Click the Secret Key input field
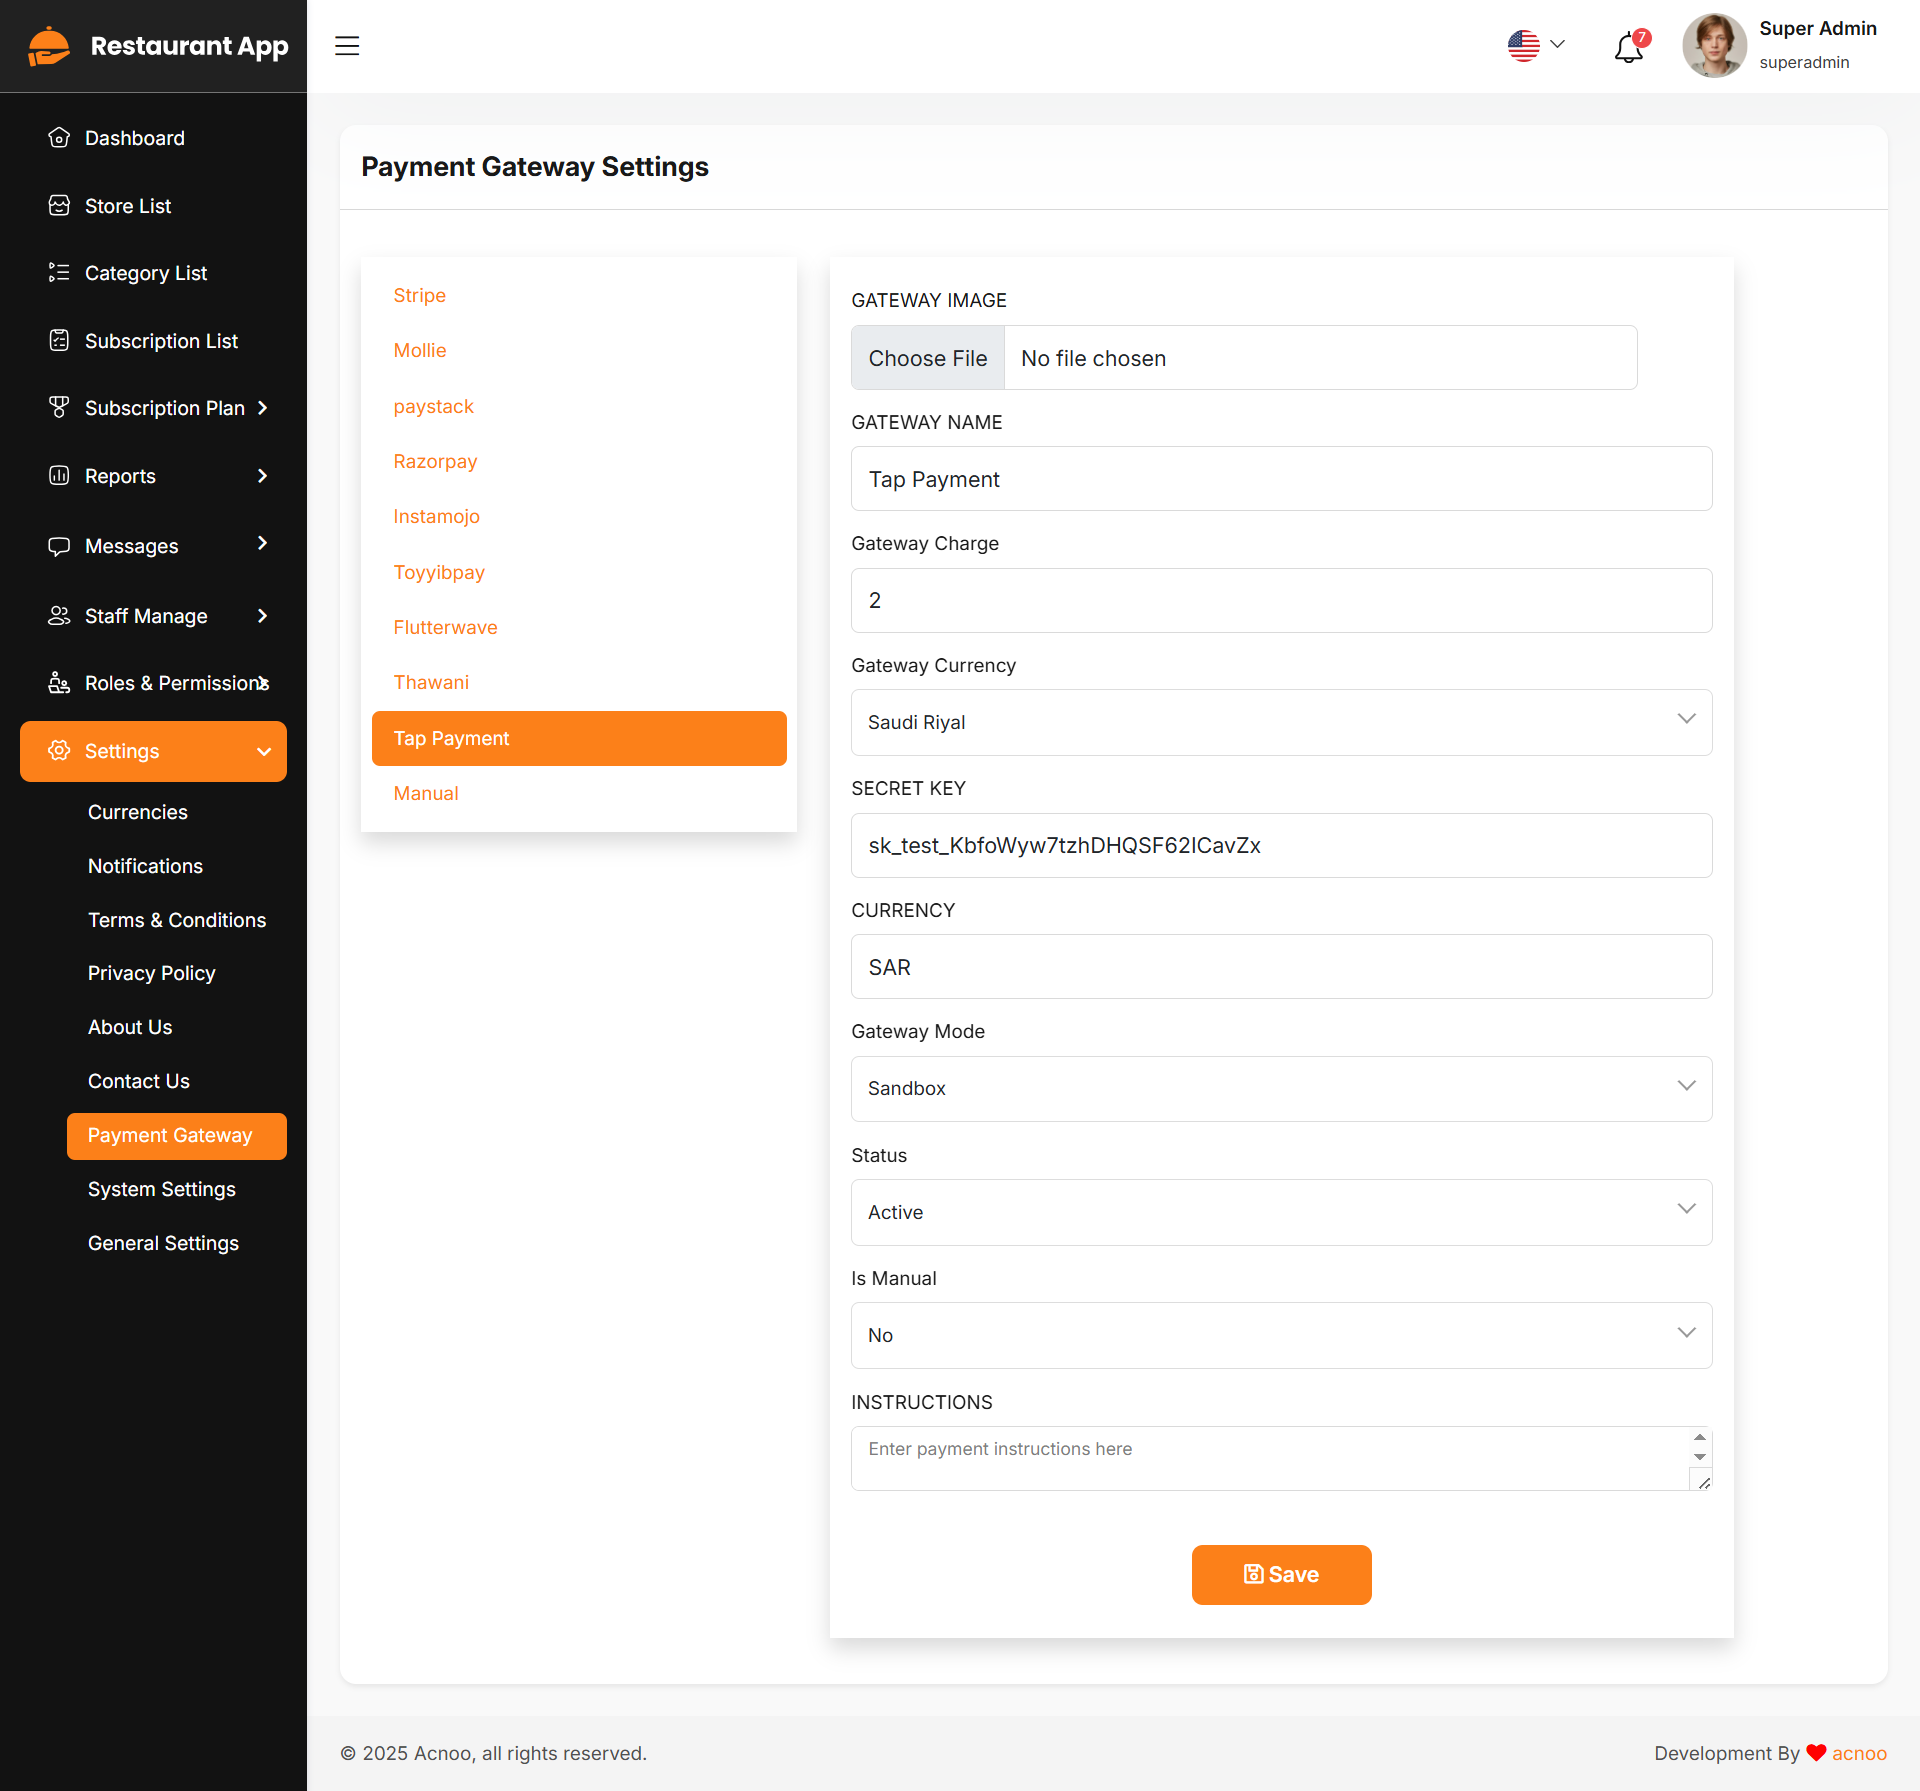 click(x=1281, y=846)
